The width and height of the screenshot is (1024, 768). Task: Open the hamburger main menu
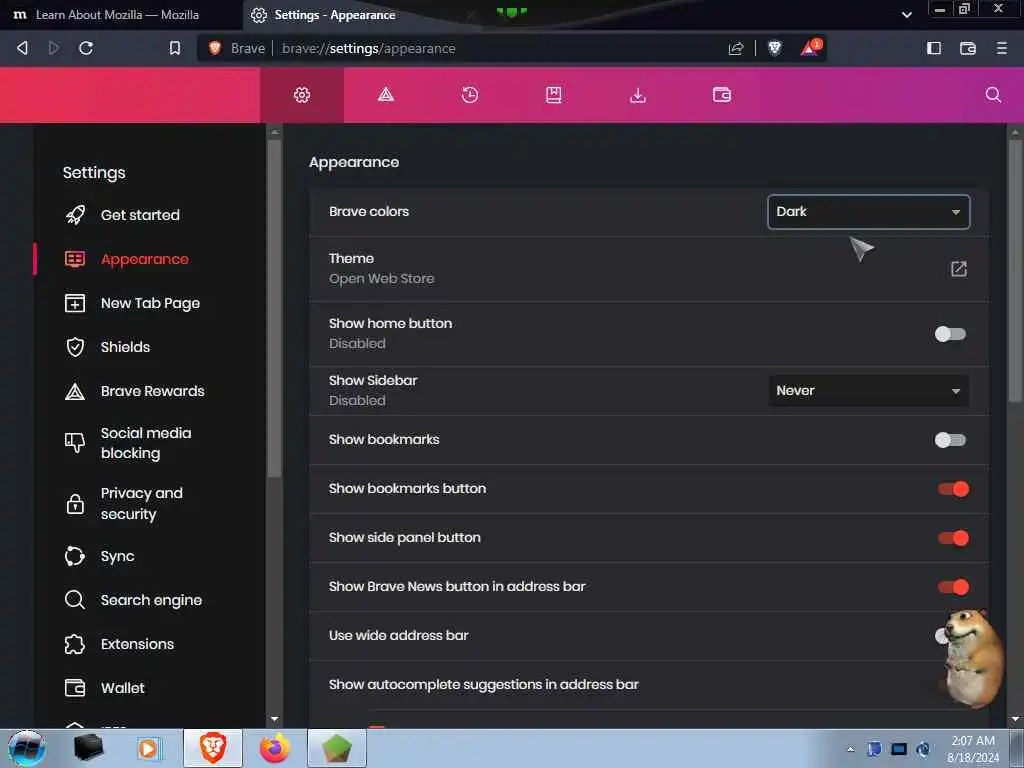point(1002,48)
